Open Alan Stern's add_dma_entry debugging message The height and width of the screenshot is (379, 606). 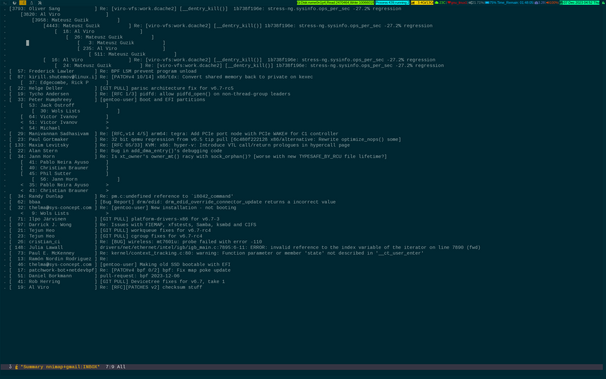pyautogui.click(x=116, y=151)
